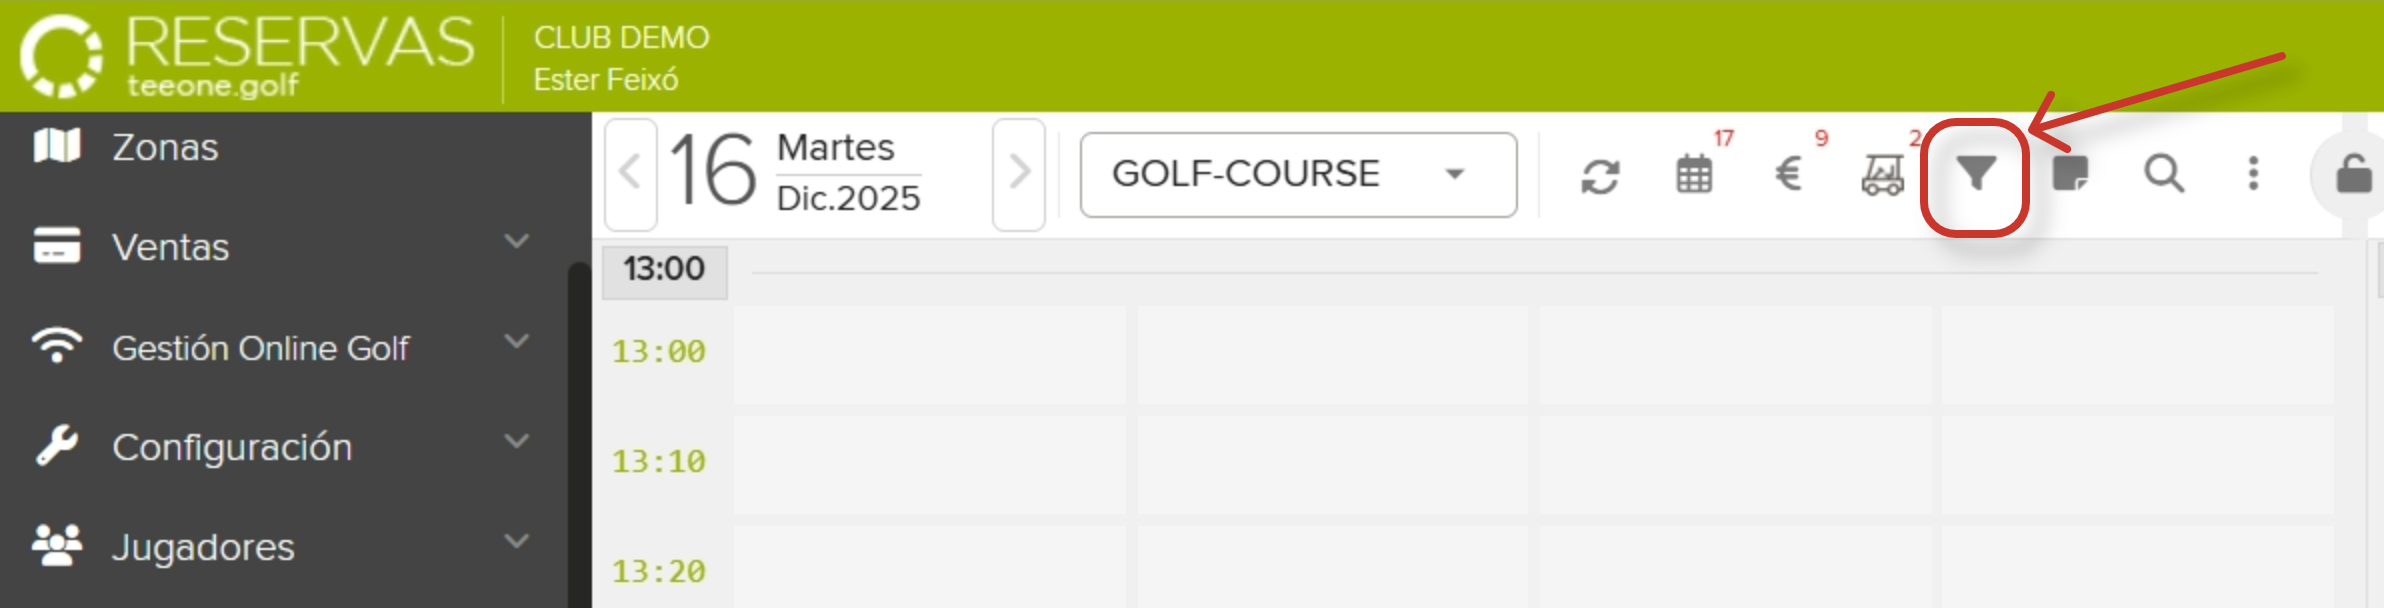Expand the Jugadores submenu chevron

point(516,541)
